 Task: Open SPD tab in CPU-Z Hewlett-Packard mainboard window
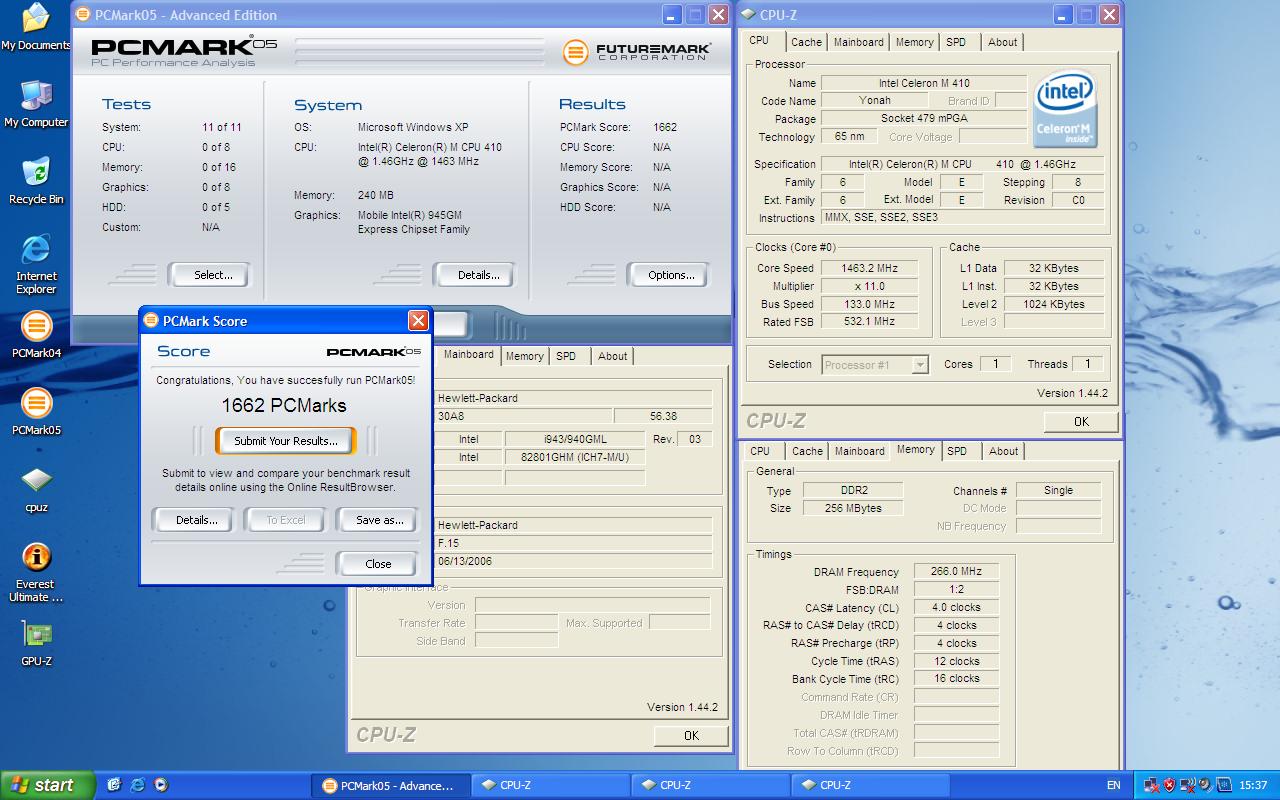567,356
